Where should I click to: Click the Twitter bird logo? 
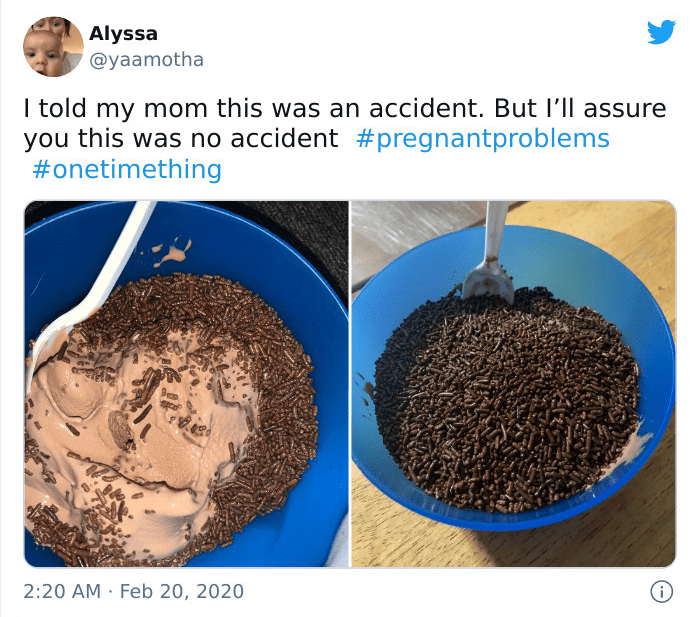[x=662, y=32]
